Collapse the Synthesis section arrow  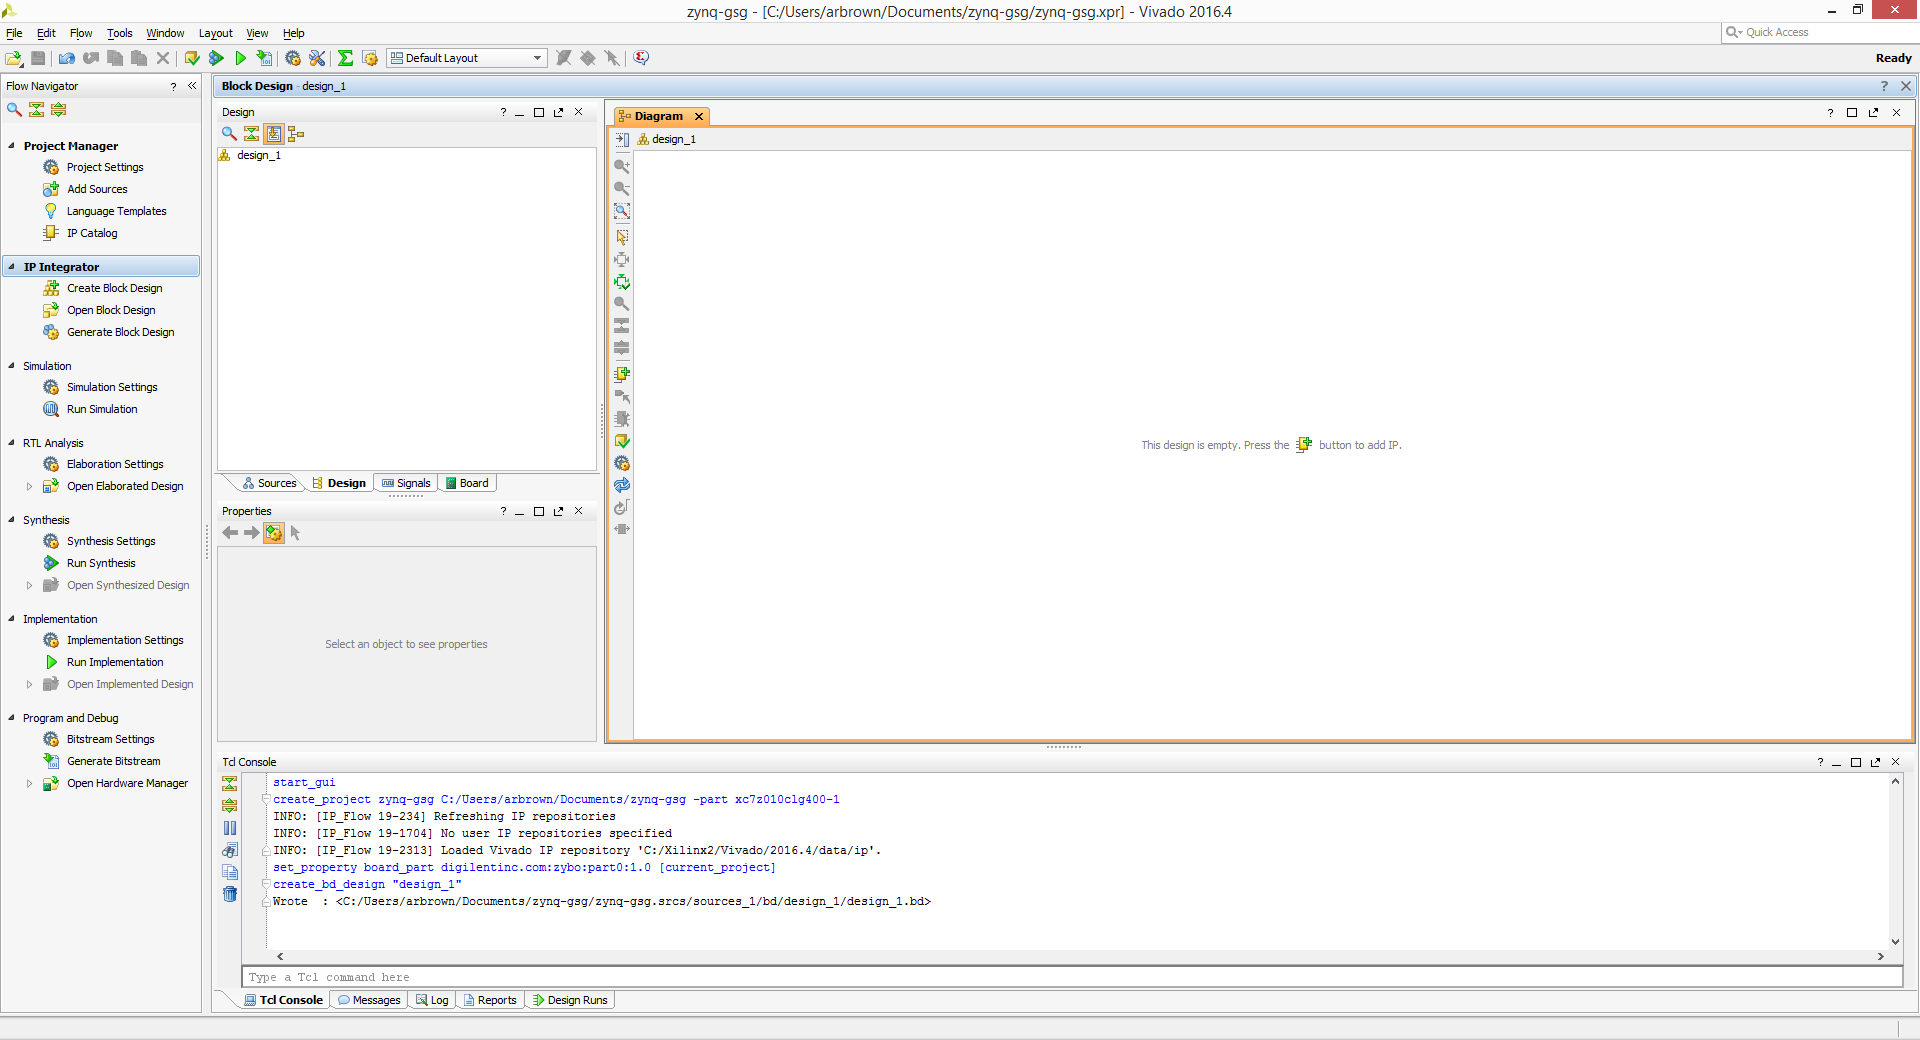coord(12,520)
